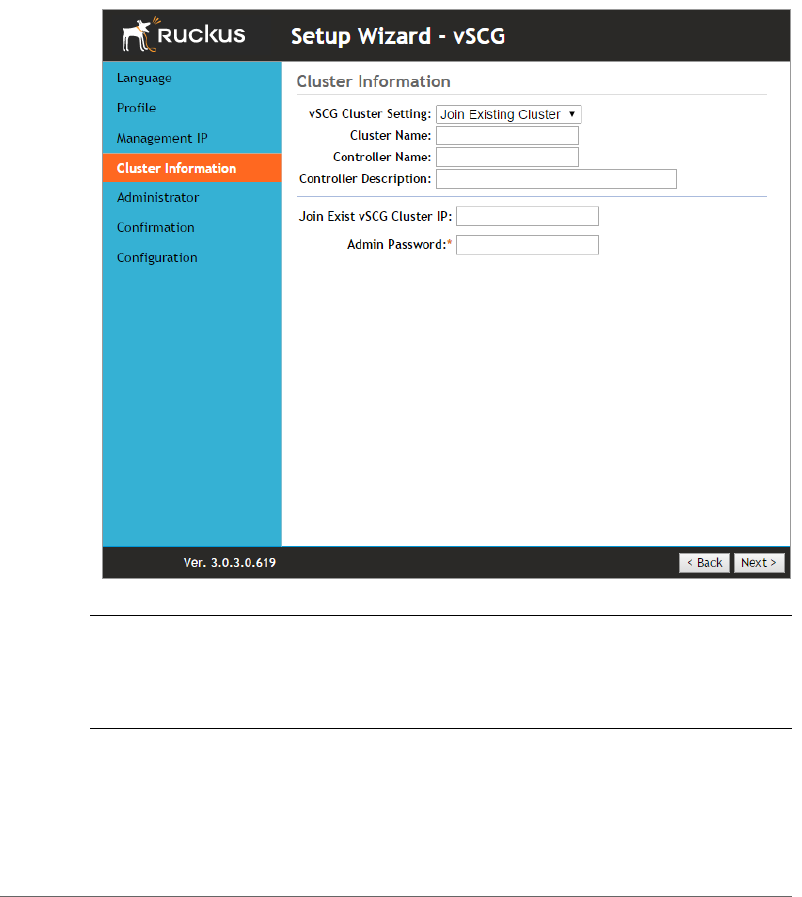Click the version text Ver. 3.0.3.0.619

(229, 563)
